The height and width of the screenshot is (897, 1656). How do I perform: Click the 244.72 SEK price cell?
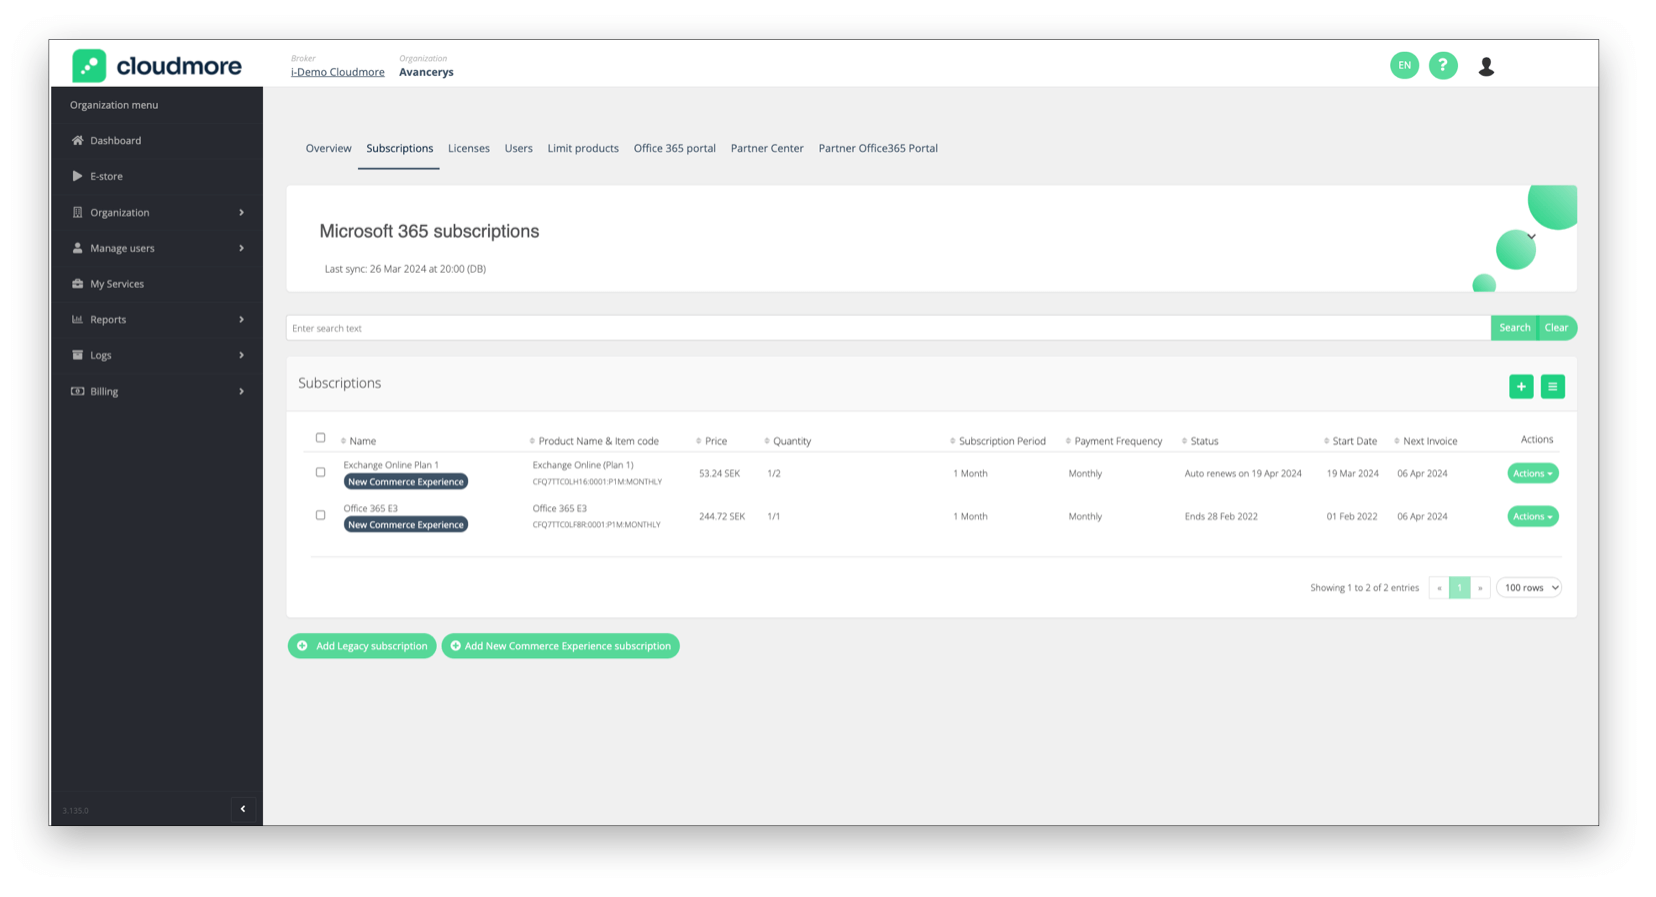pos(721,516)
